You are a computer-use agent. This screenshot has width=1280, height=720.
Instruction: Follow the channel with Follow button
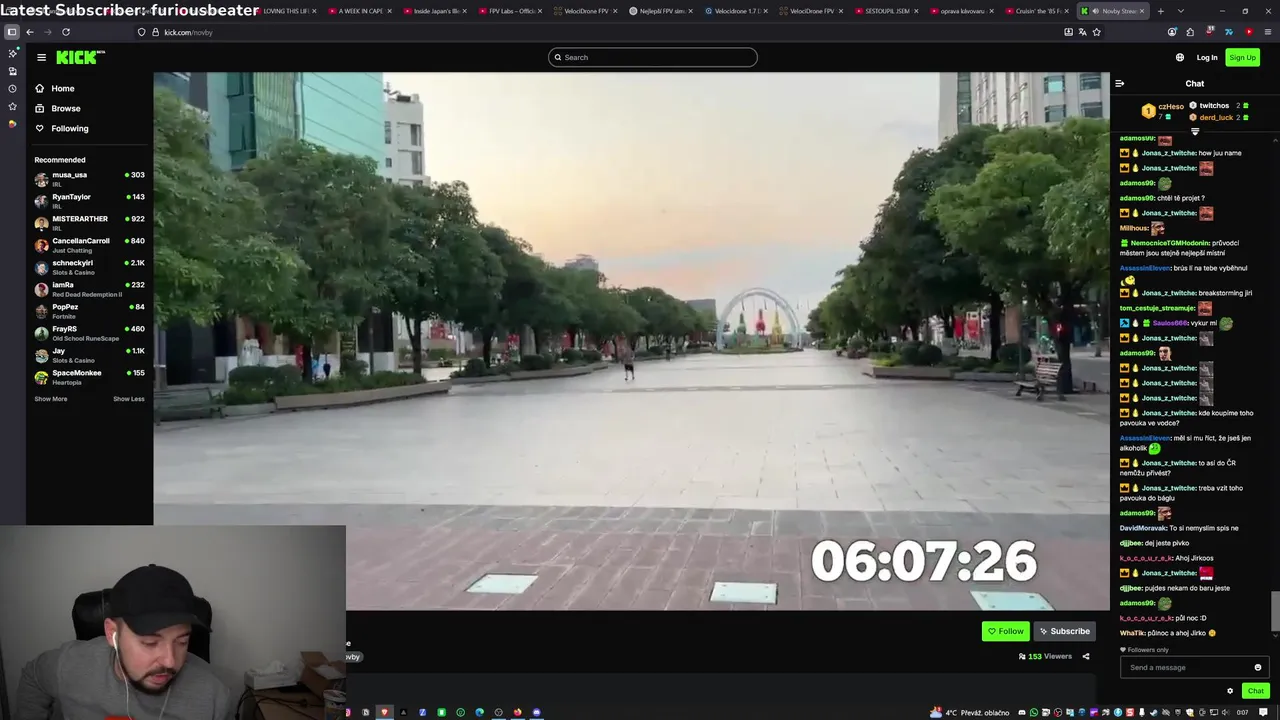pos(1005,631)
